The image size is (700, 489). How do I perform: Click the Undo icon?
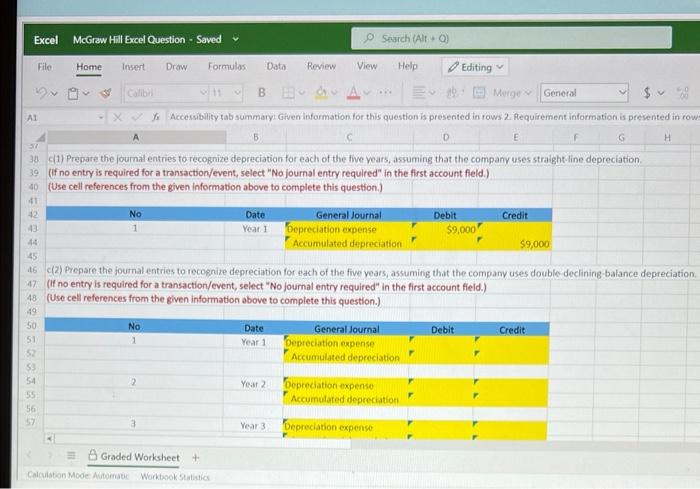click(42, 92)
